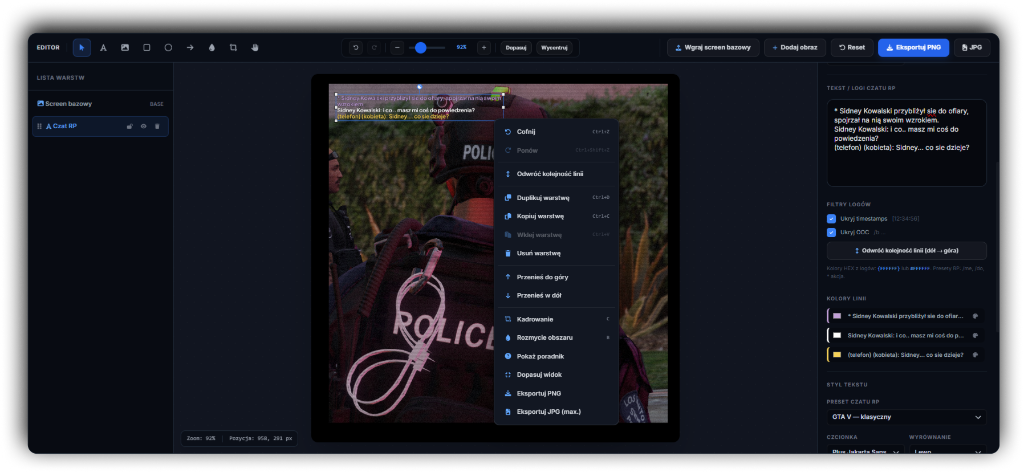The image size is (1024, 473).
Task: Open GTA V — klasyczny preset dropdown
Action: tap(906, 417)
